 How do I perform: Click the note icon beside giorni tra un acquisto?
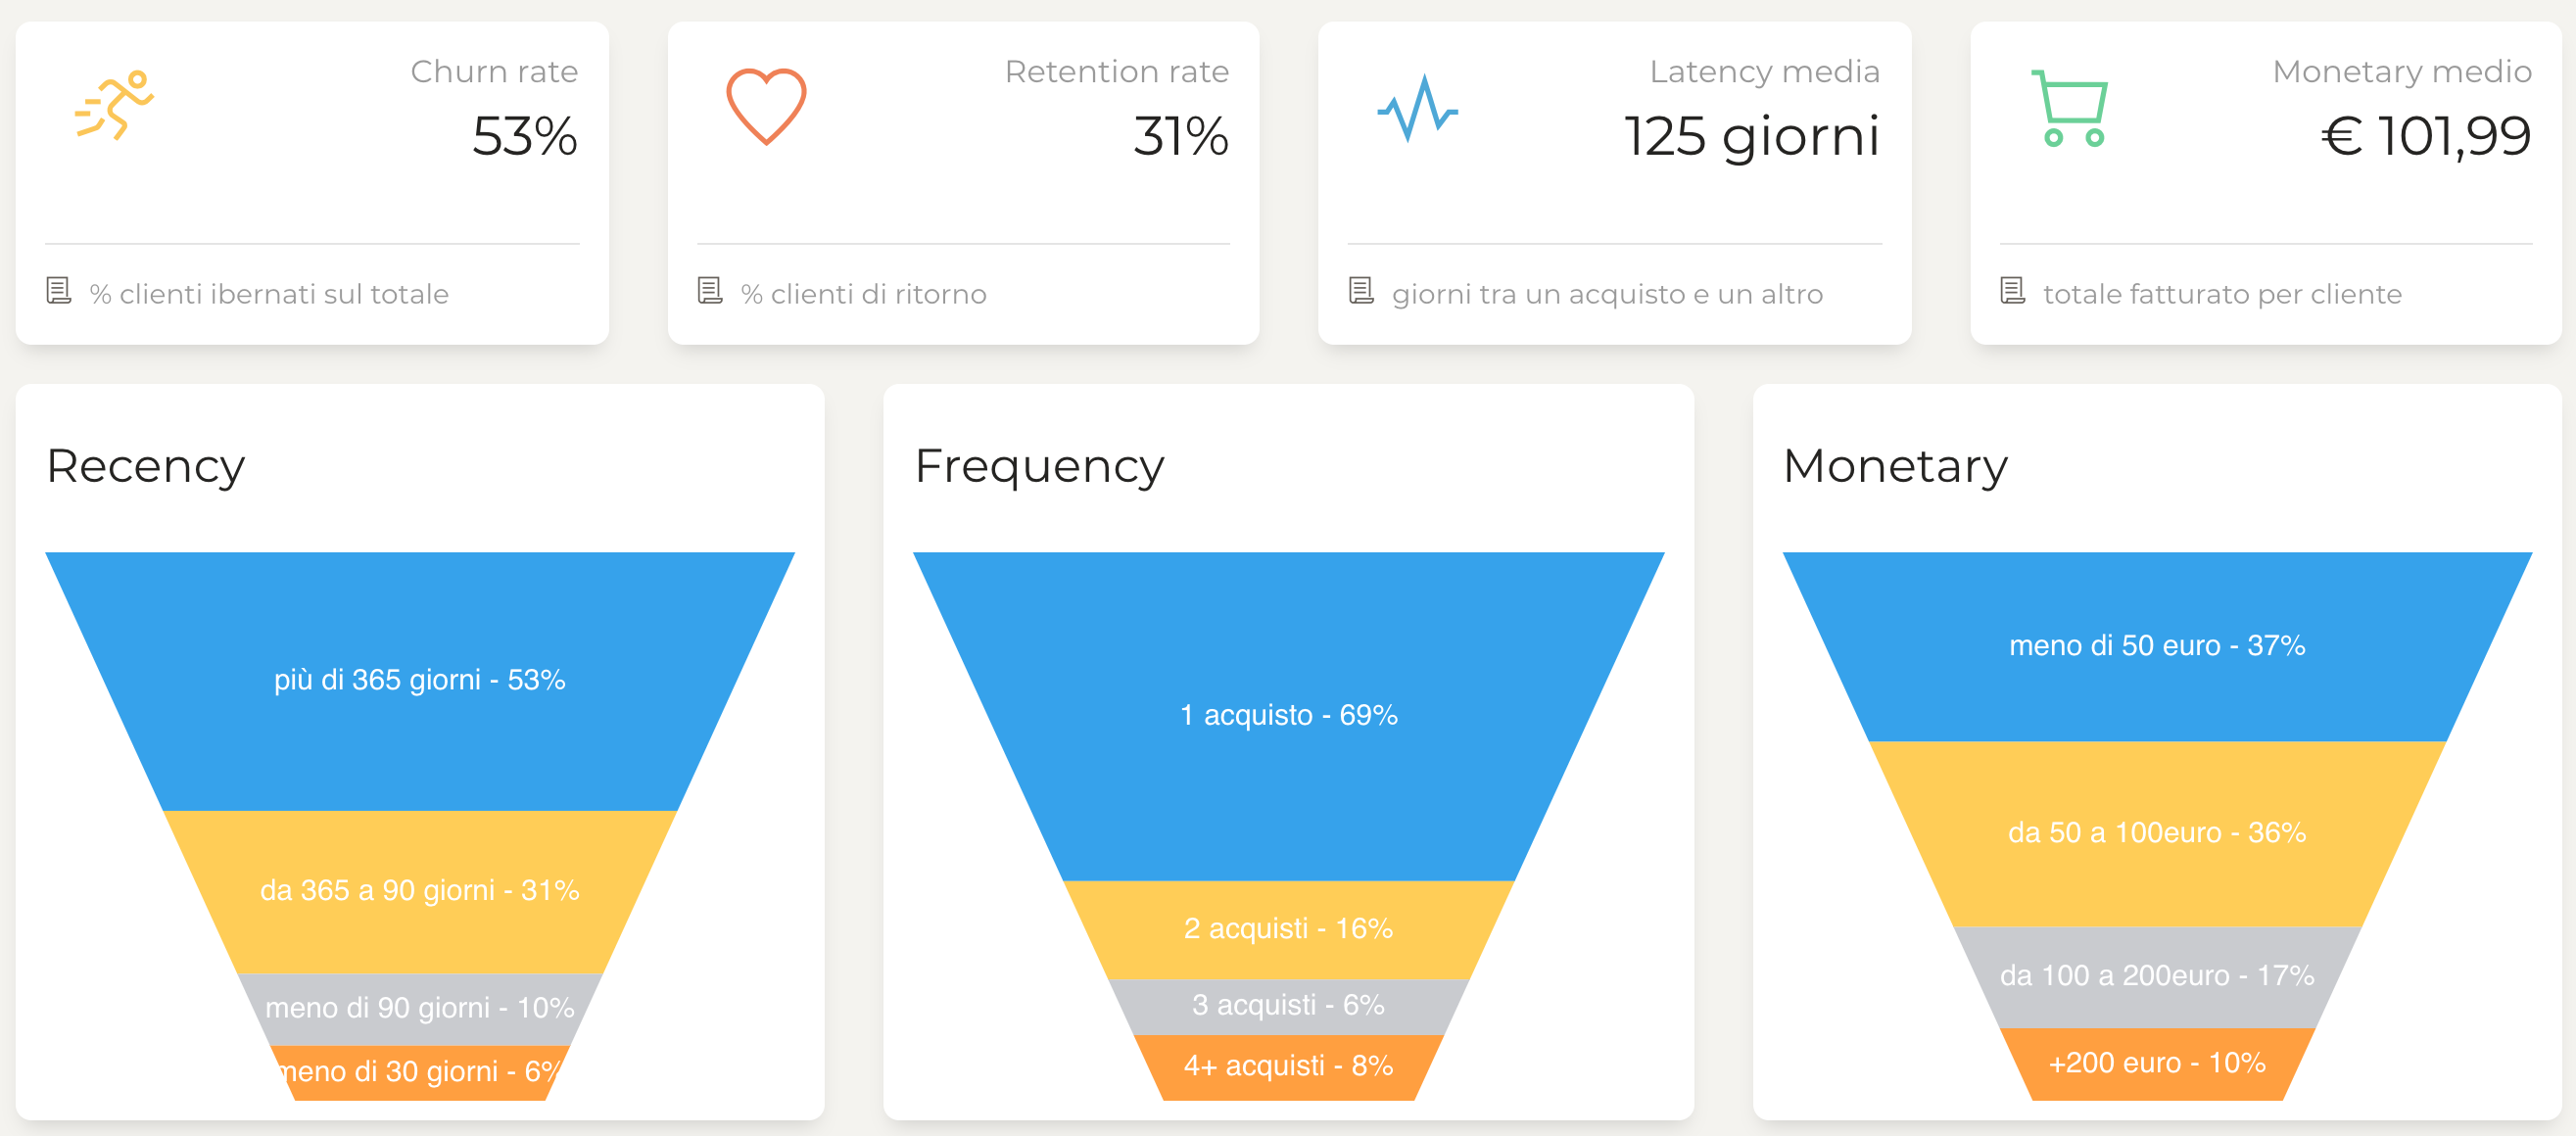[1361, 291]
